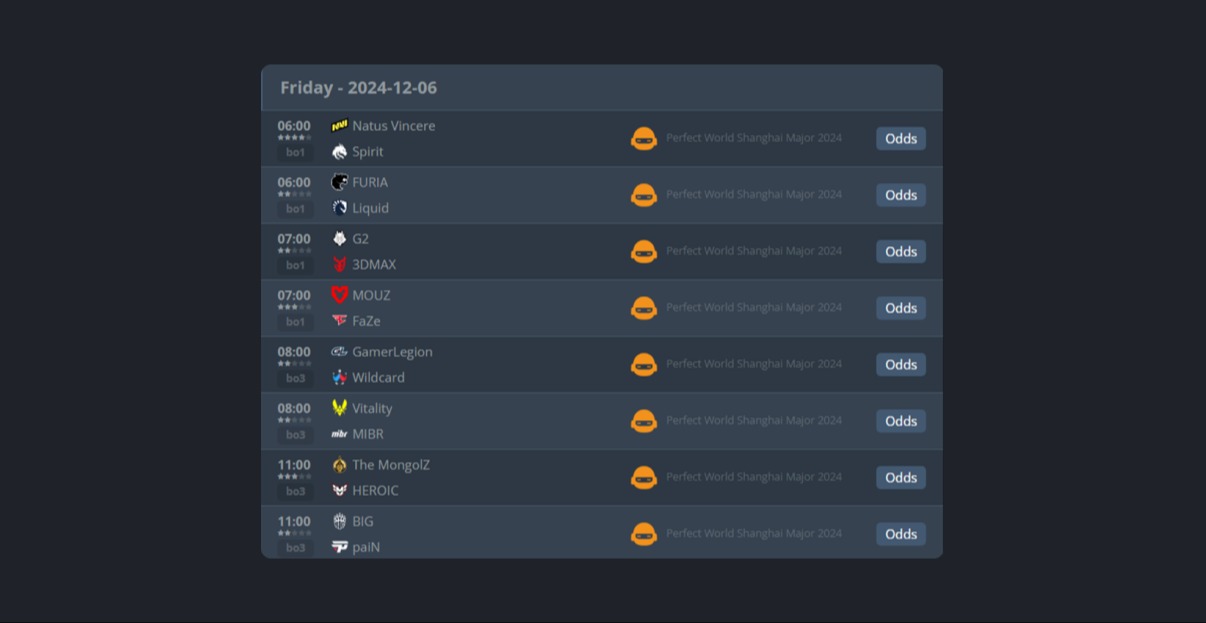Open Odds for Natus Vincere vs Spirit
Viewport: 1206px width, 623px height.
[x=901, y=139]
